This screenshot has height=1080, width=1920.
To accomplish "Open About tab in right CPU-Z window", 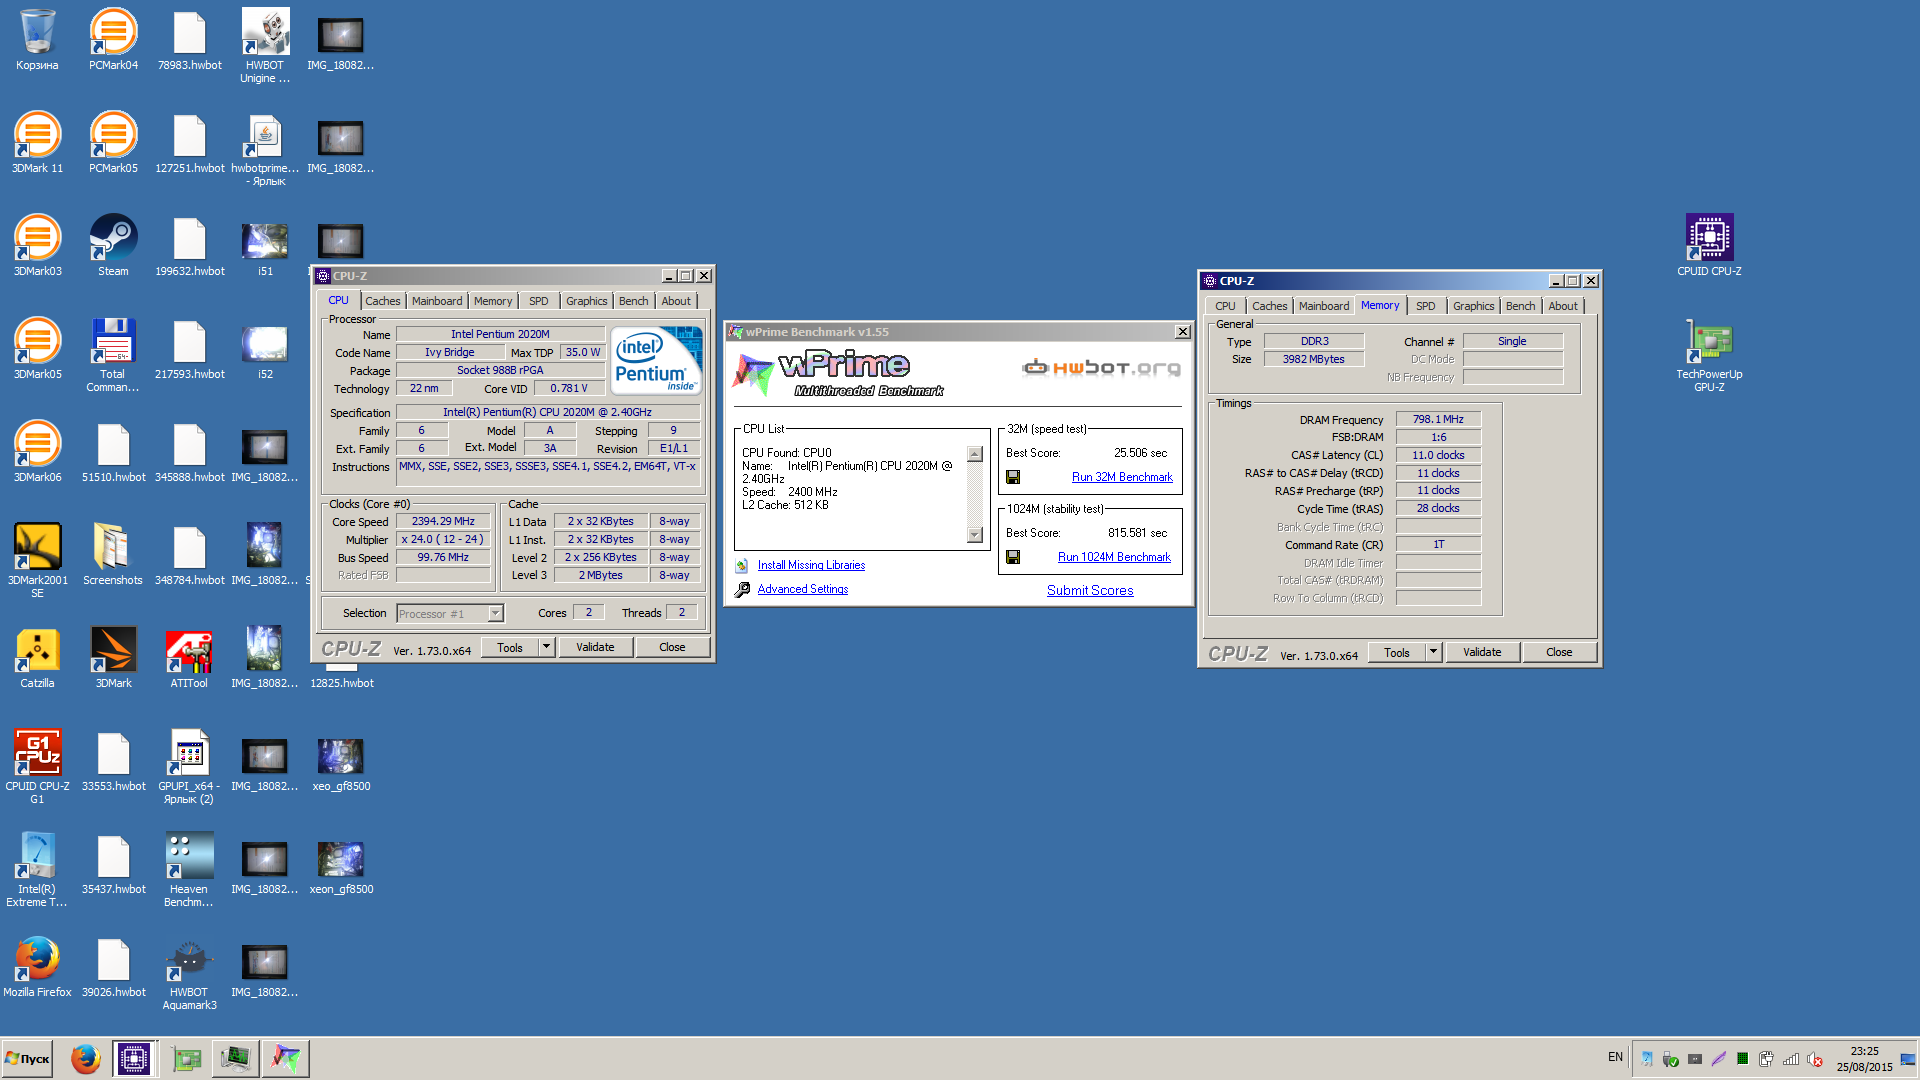I will click(1563, 306).
